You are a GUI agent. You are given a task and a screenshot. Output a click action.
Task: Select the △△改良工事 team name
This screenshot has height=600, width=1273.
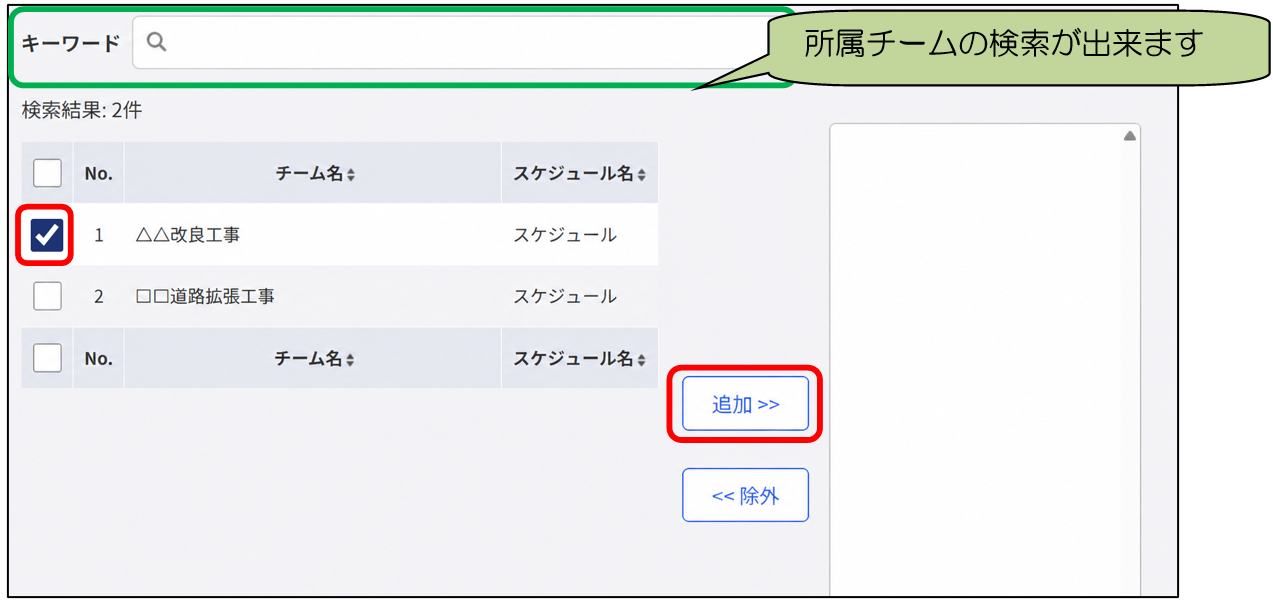coord(187,236)
